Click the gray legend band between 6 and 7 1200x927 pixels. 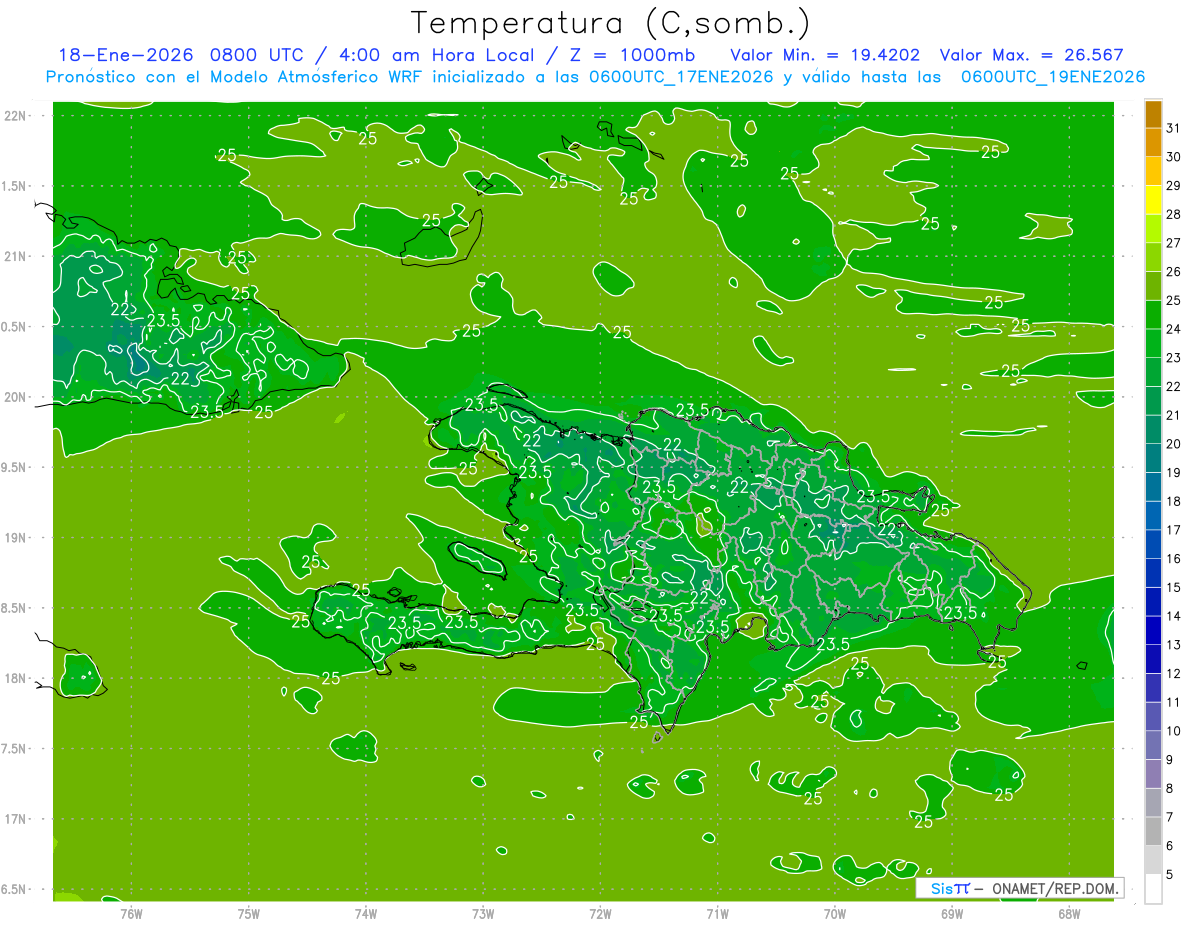pyautogui.click(x=1153, y=831)
